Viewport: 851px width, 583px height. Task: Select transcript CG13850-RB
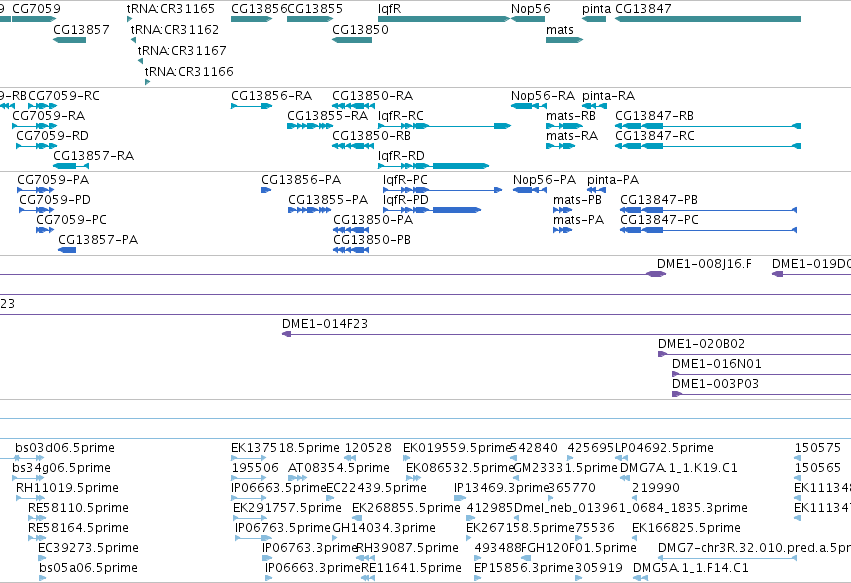coord(371,136)
